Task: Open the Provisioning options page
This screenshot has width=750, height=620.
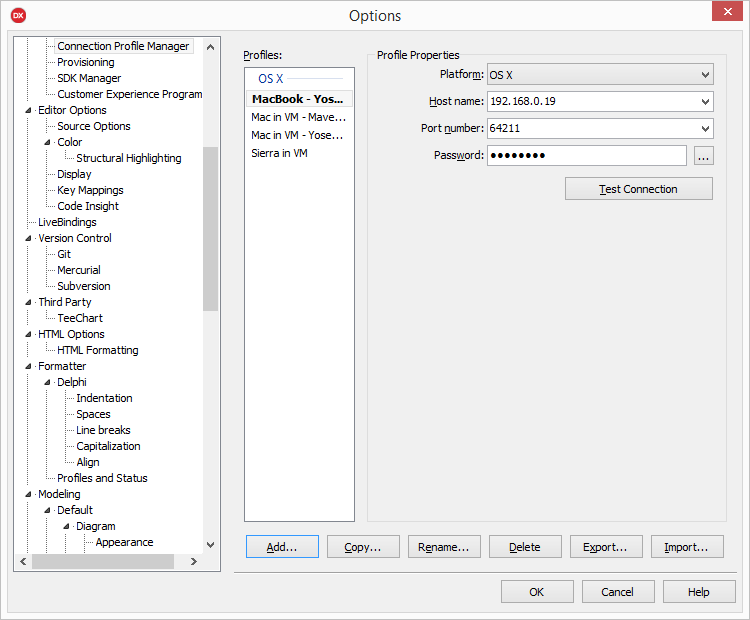Action: tap(86, 62)
